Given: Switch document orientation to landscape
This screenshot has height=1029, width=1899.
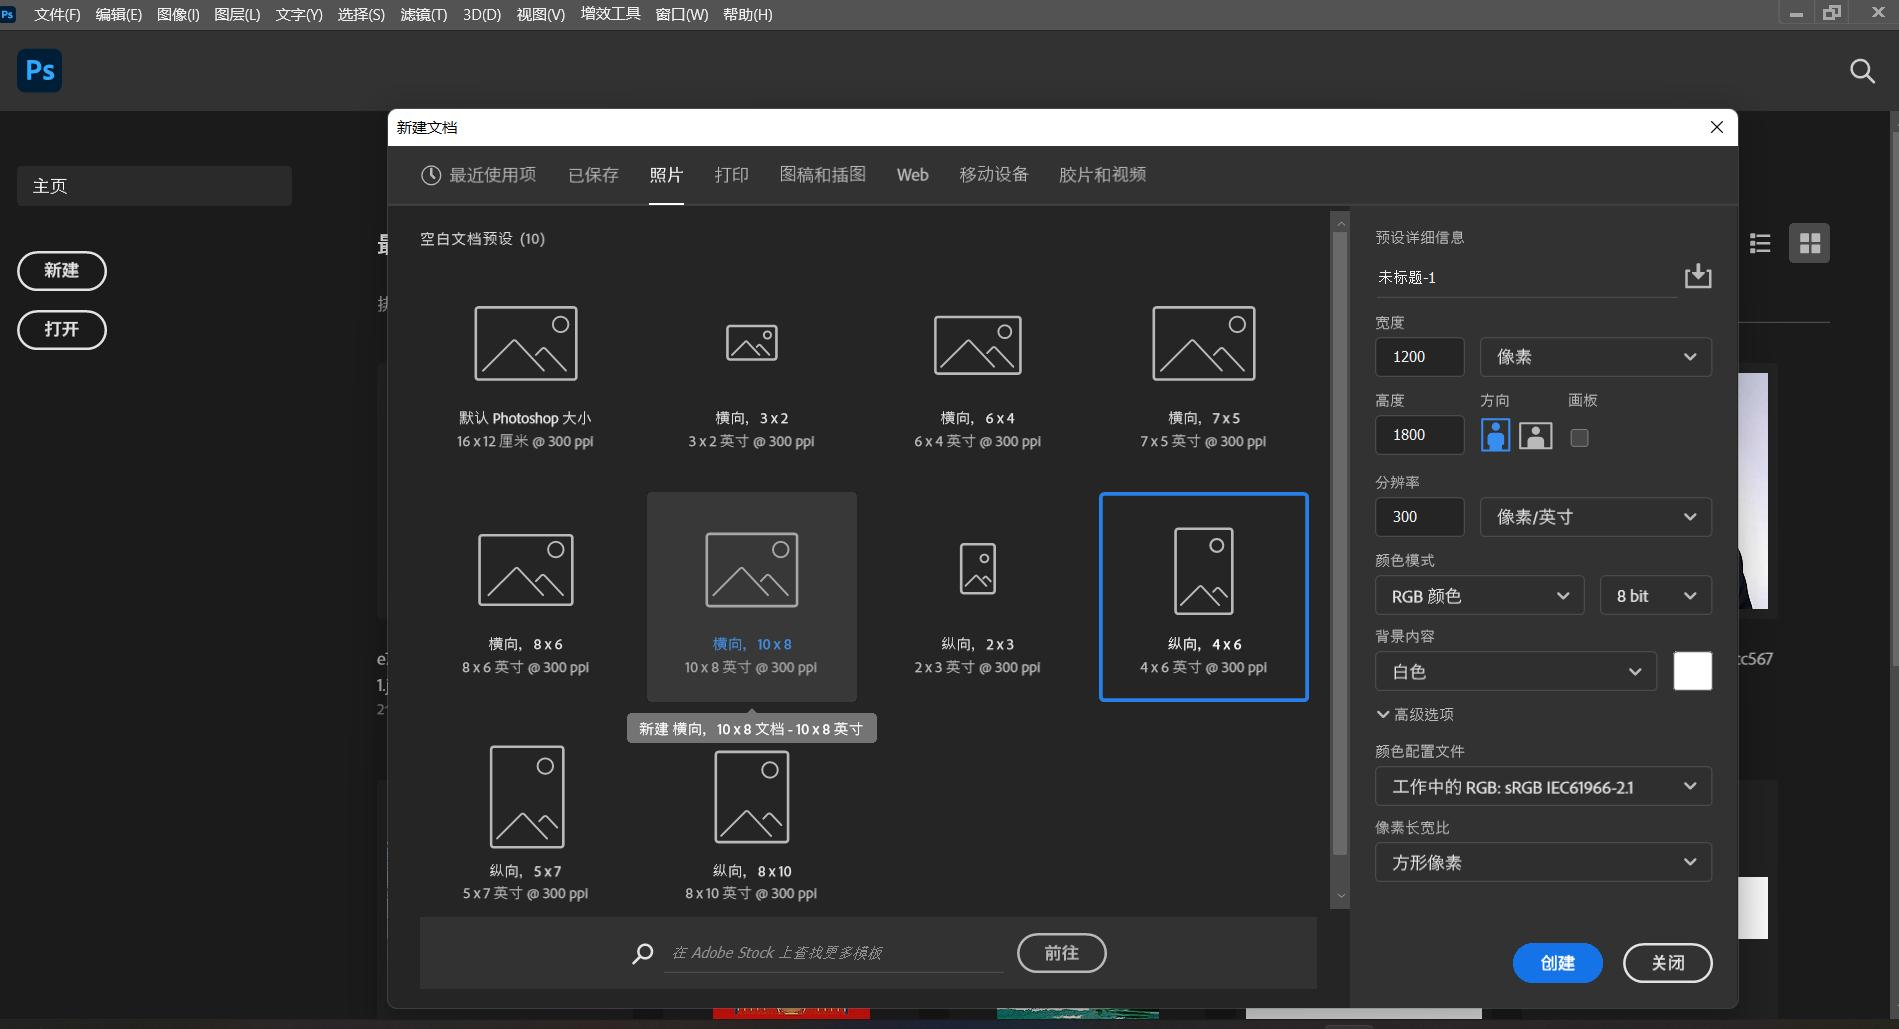Looking at the screenshot, I should coord(1535,435).
